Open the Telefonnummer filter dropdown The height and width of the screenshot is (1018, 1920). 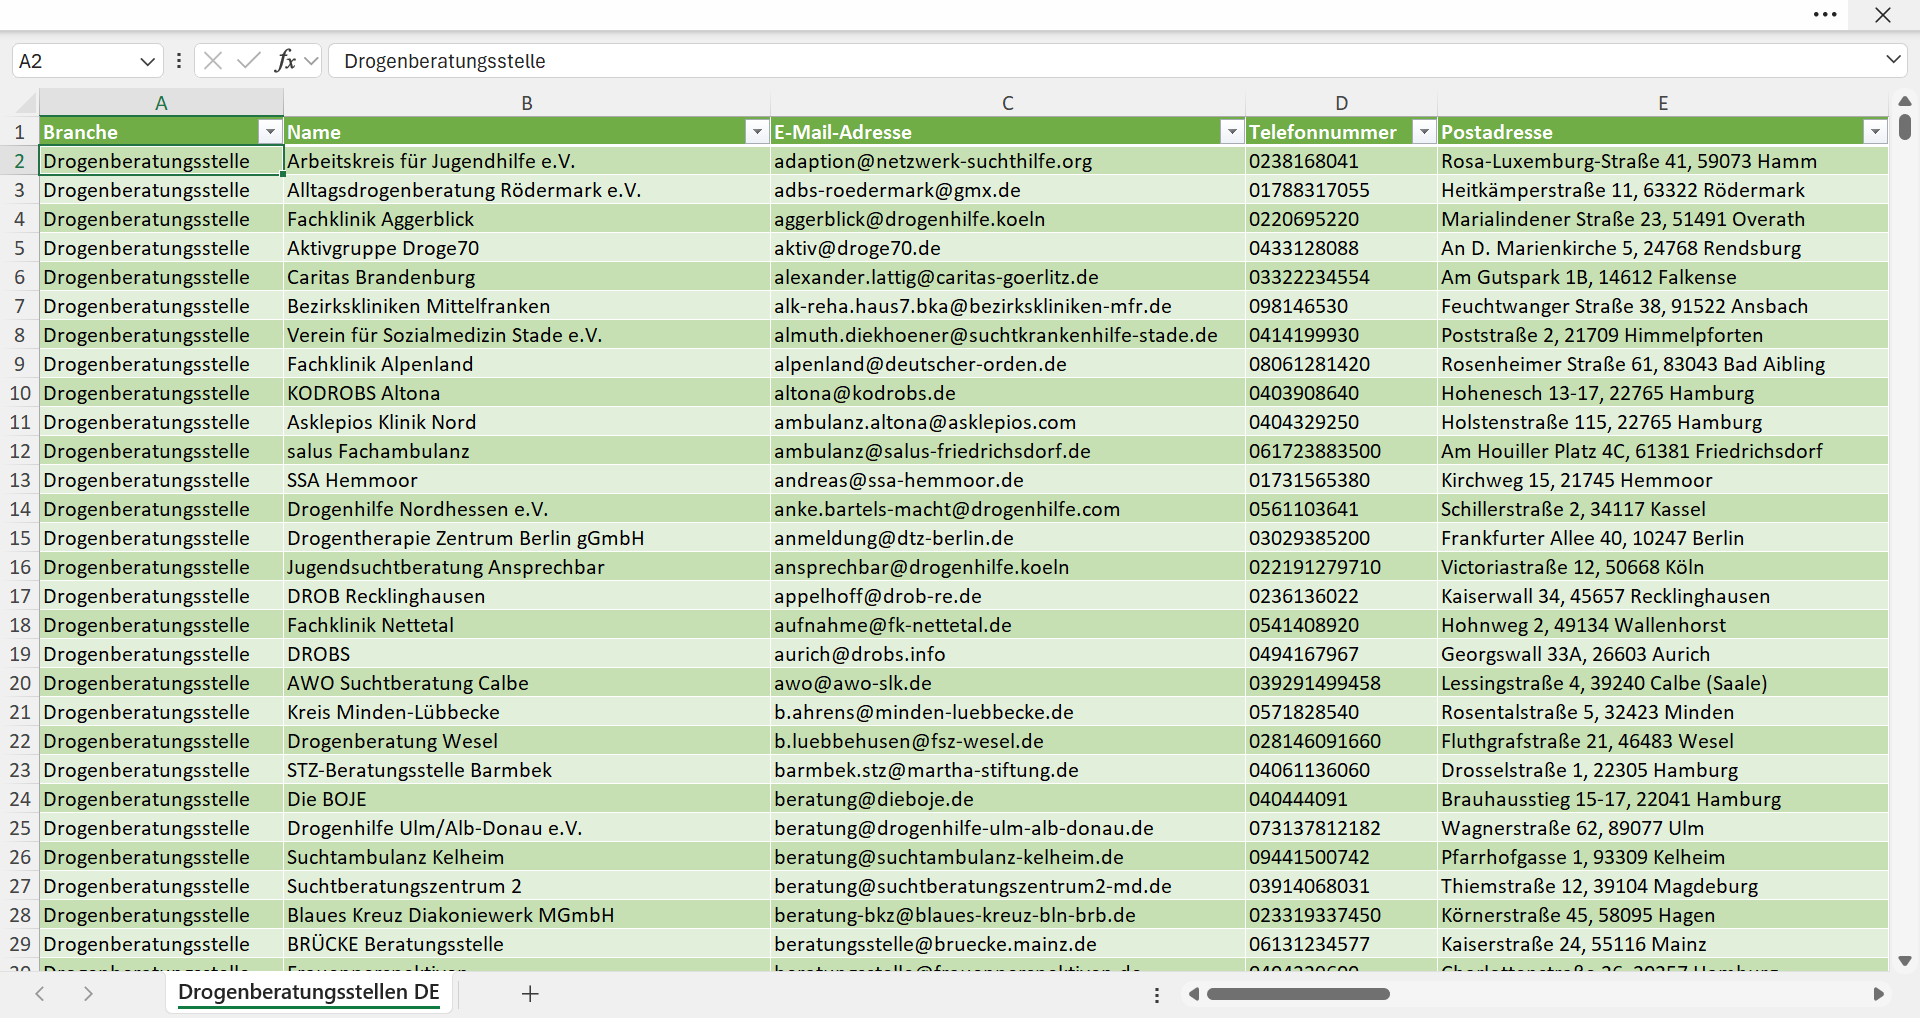pos(1424,132)
